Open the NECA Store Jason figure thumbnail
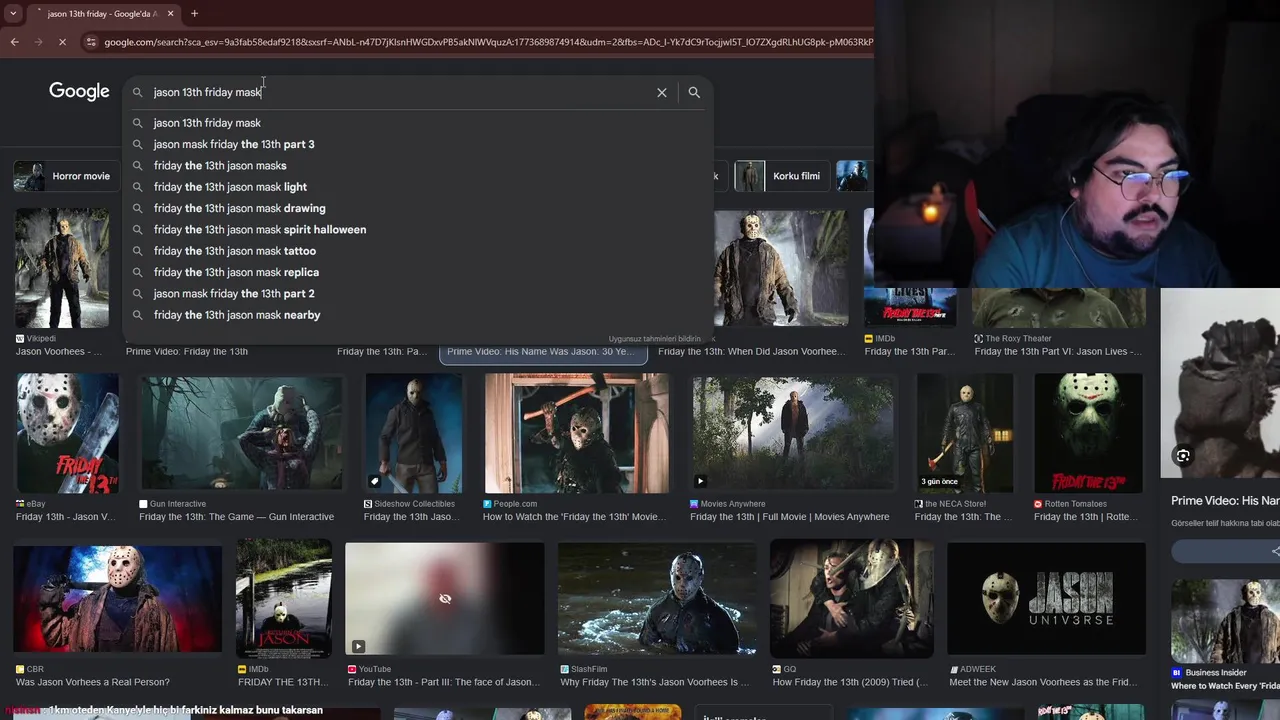The height and width of the screenshot is (720, 1280). [x=965, y=433]
